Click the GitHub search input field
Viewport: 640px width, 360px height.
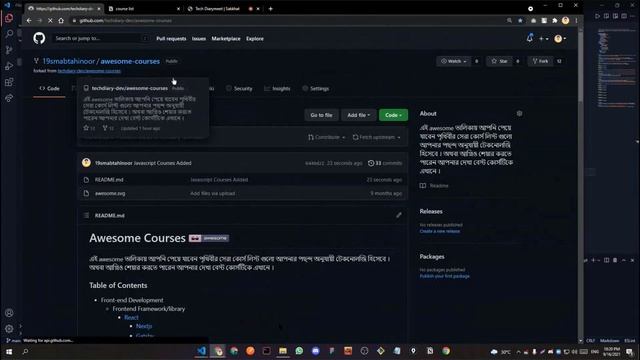pyautogui.click(x=101, y=38)
